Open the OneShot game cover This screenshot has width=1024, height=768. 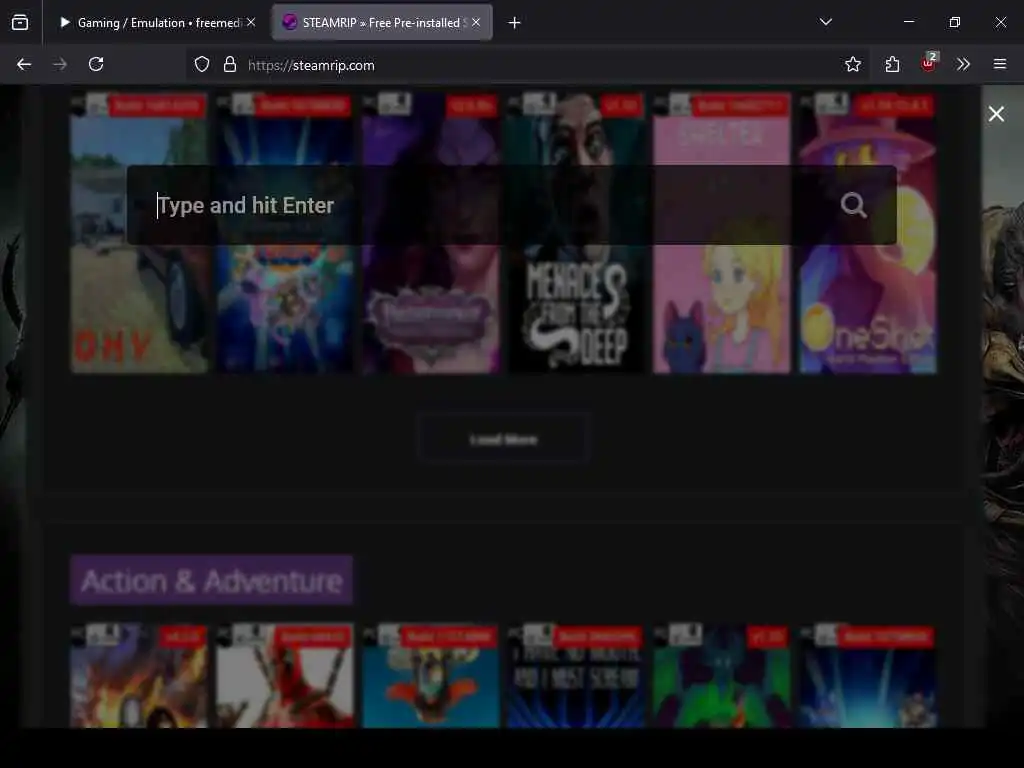[x=868, y=233]
